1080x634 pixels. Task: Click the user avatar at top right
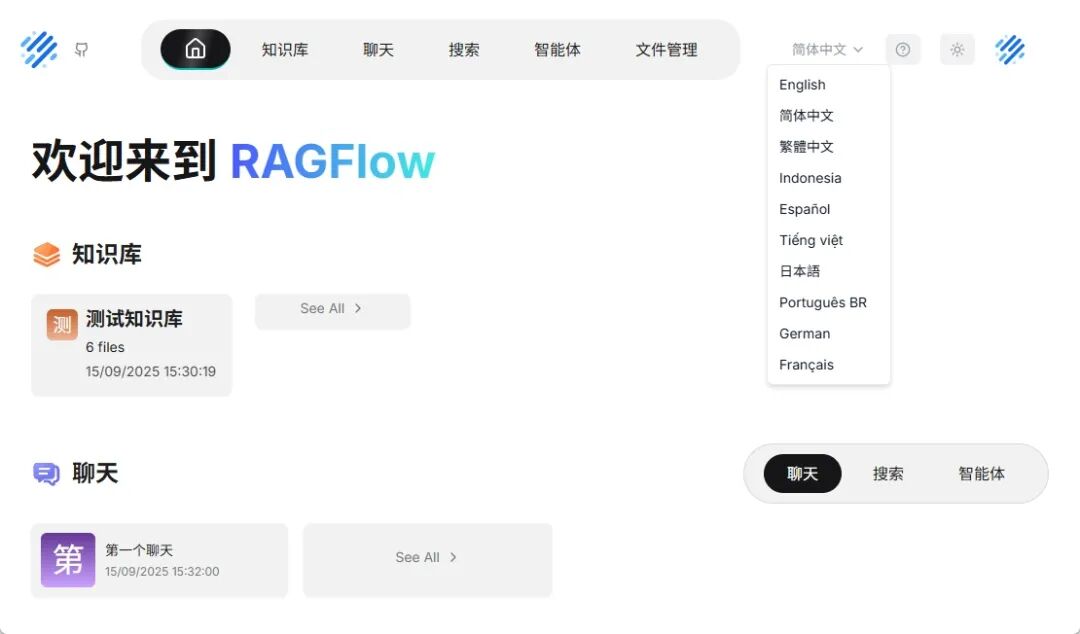[x=1010, y=49]
